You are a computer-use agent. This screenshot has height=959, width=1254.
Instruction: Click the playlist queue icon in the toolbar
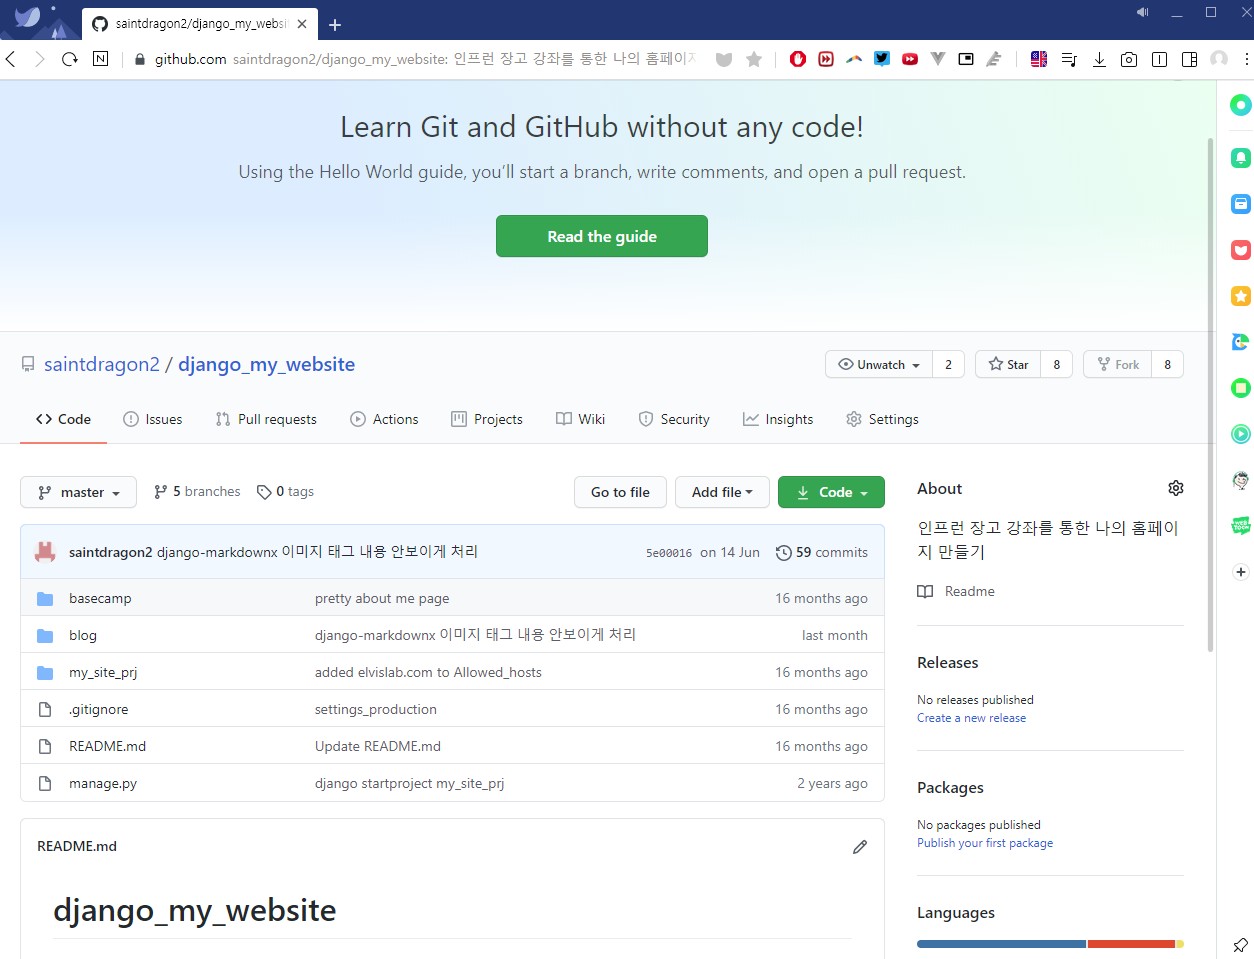pyautogui.click(x=1069, y=59)
